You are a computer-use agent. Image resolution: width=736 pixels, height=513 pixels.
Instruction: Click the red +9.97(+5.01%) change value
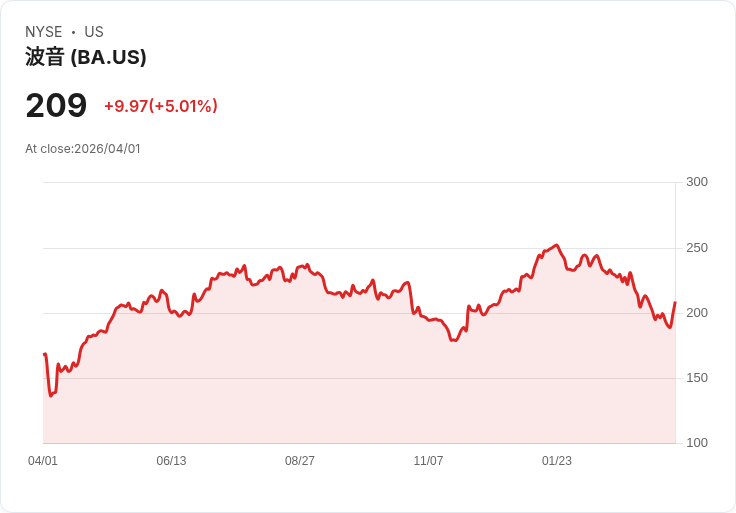pyautogui.click(x=161, y=106)
